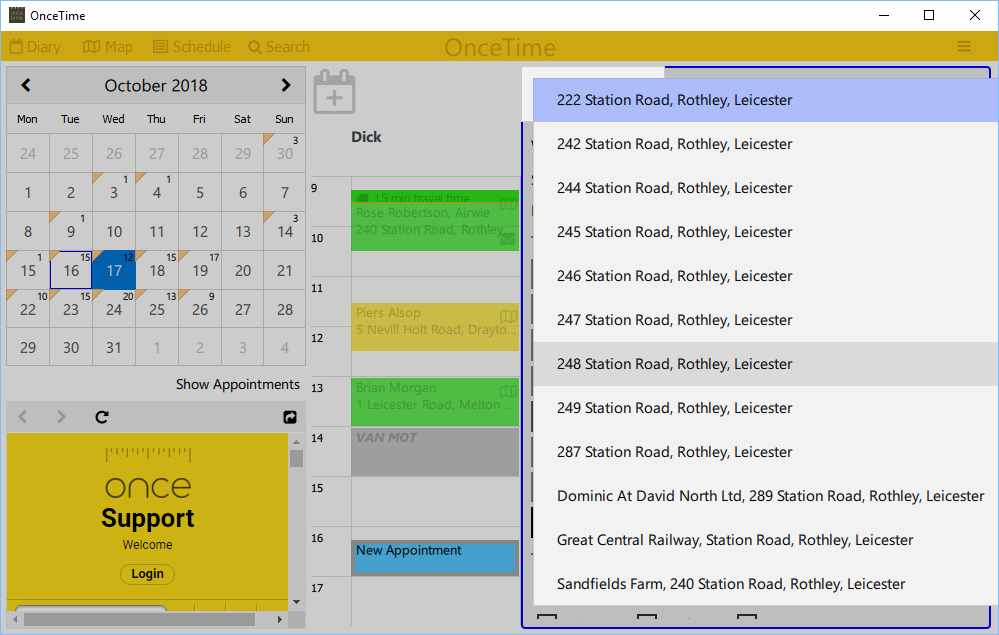The height and width of the screenshot is (635, 999).
Task: Choose October 12 in the calendar
Action: [200, 231]
